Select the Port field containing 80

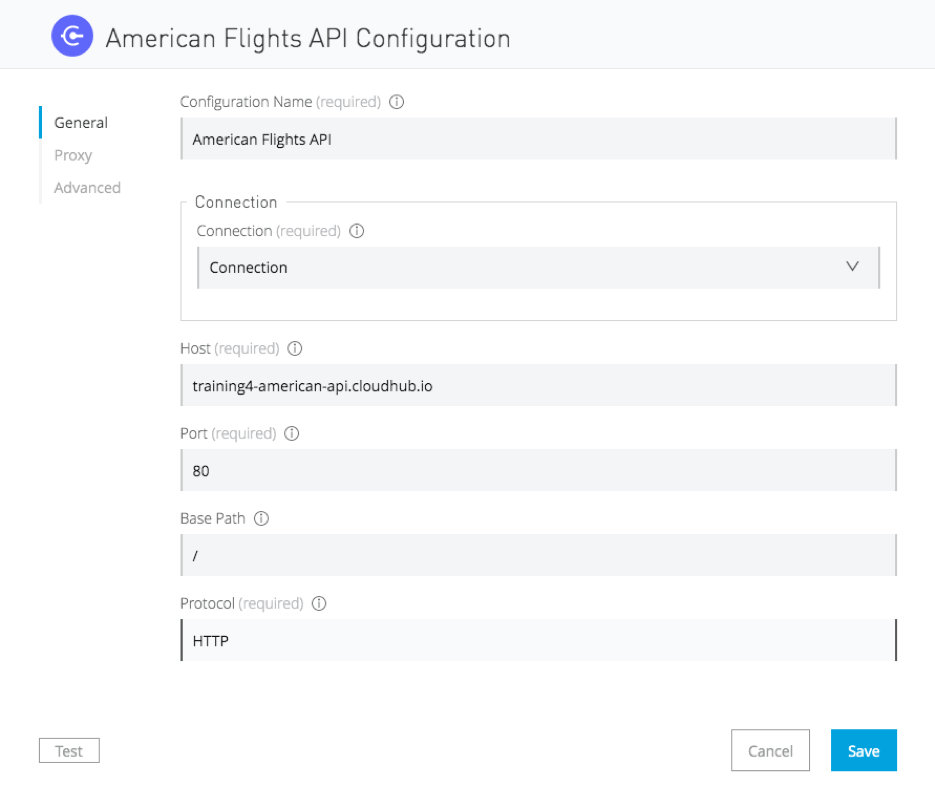pyautogui.click(x=538, y=470)
